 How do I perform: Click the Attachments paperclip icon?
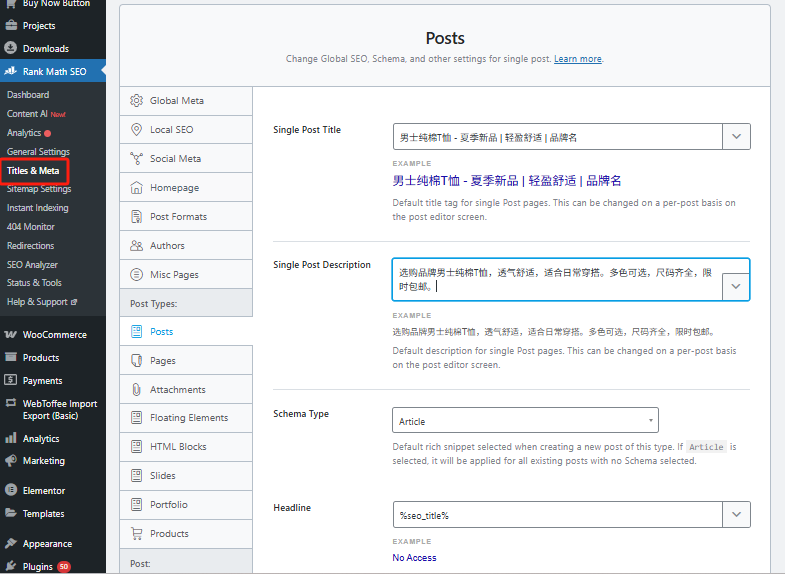point(137,390)
